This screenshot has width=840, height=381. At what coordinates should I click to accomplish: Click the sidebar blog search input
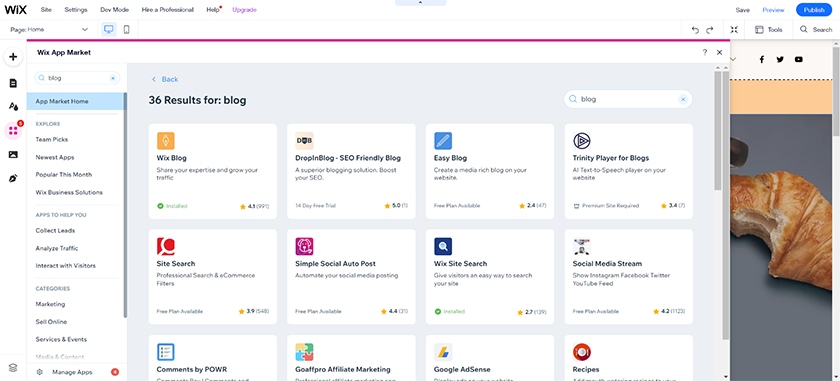pos(77,78)
